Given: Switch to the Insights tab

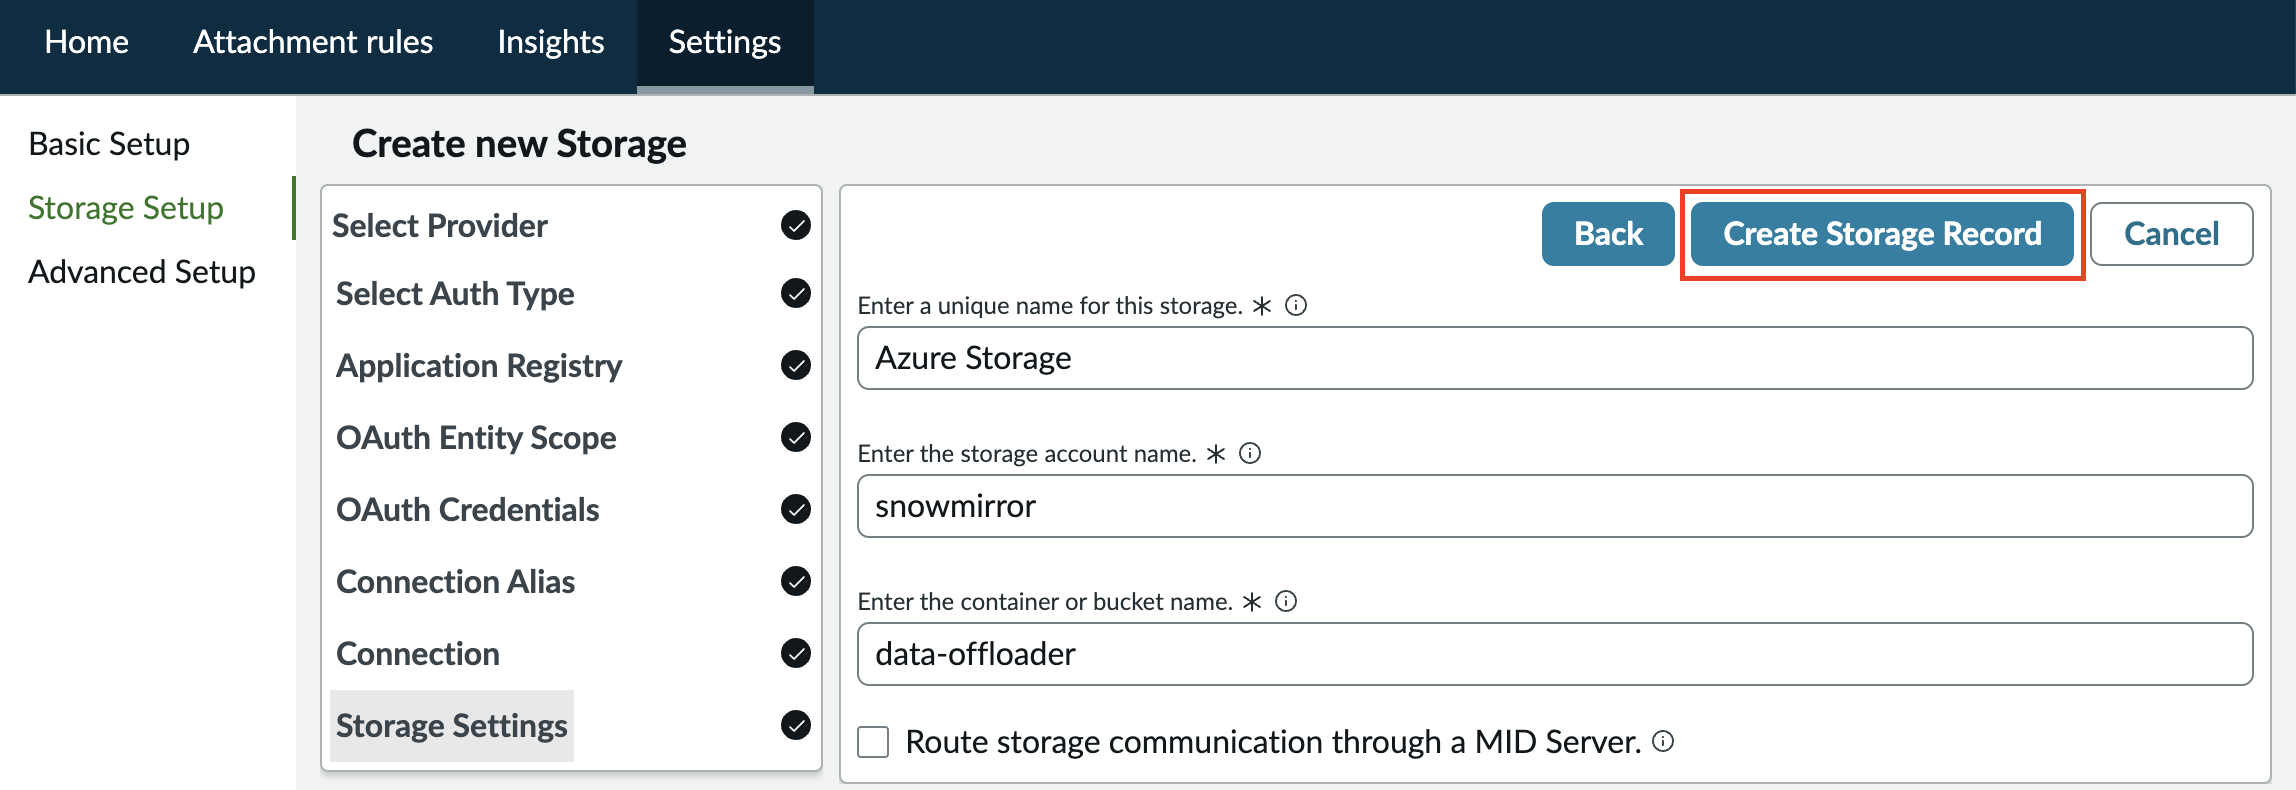Looking at the screenshot, I should [x=551, y=42].
